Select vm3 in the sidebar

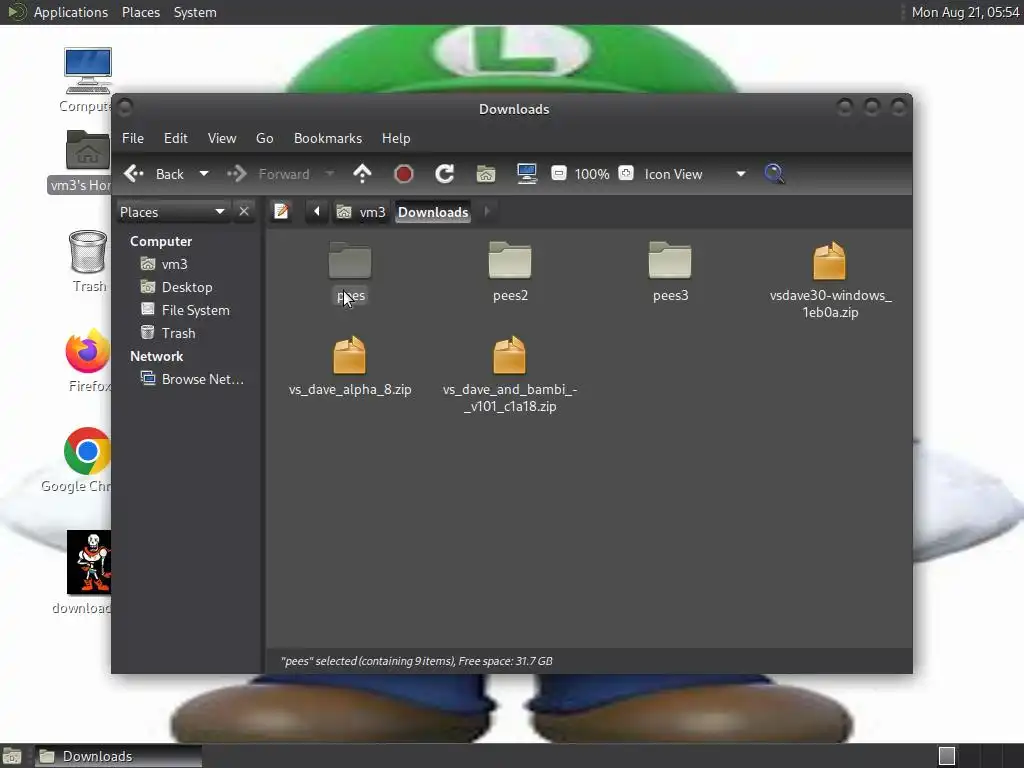click(164, 264)
